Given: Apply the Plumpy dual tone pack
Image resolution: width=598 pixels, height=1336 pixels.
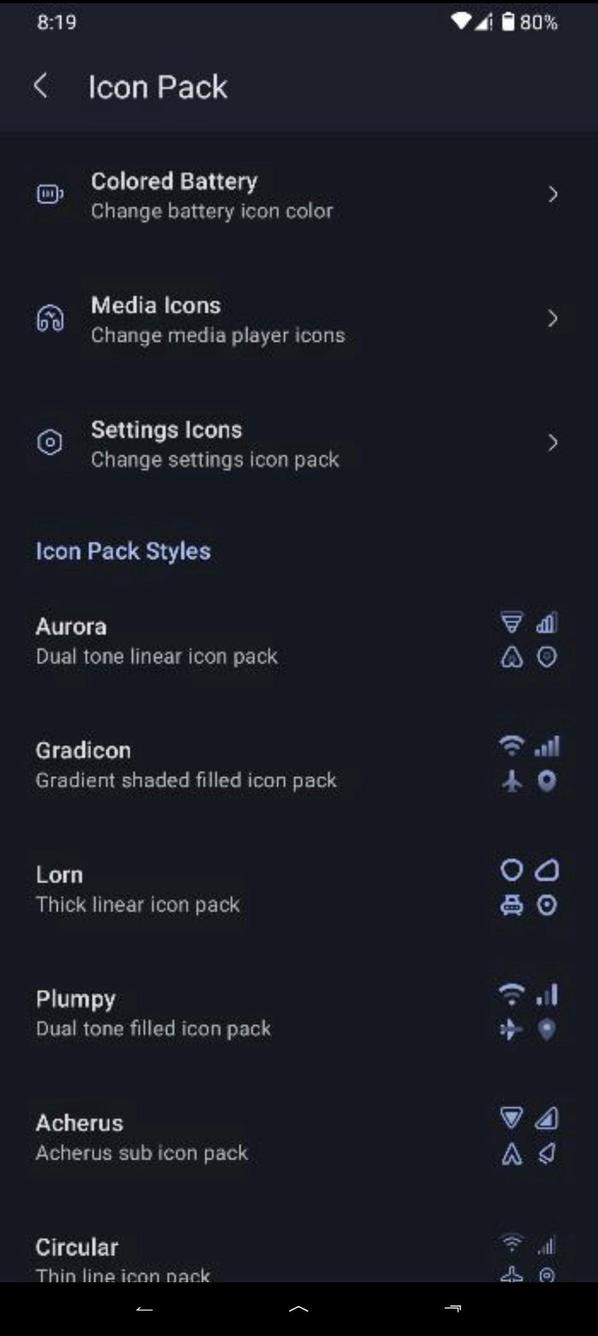Looking at the screenshot, I should point(299,1012).
